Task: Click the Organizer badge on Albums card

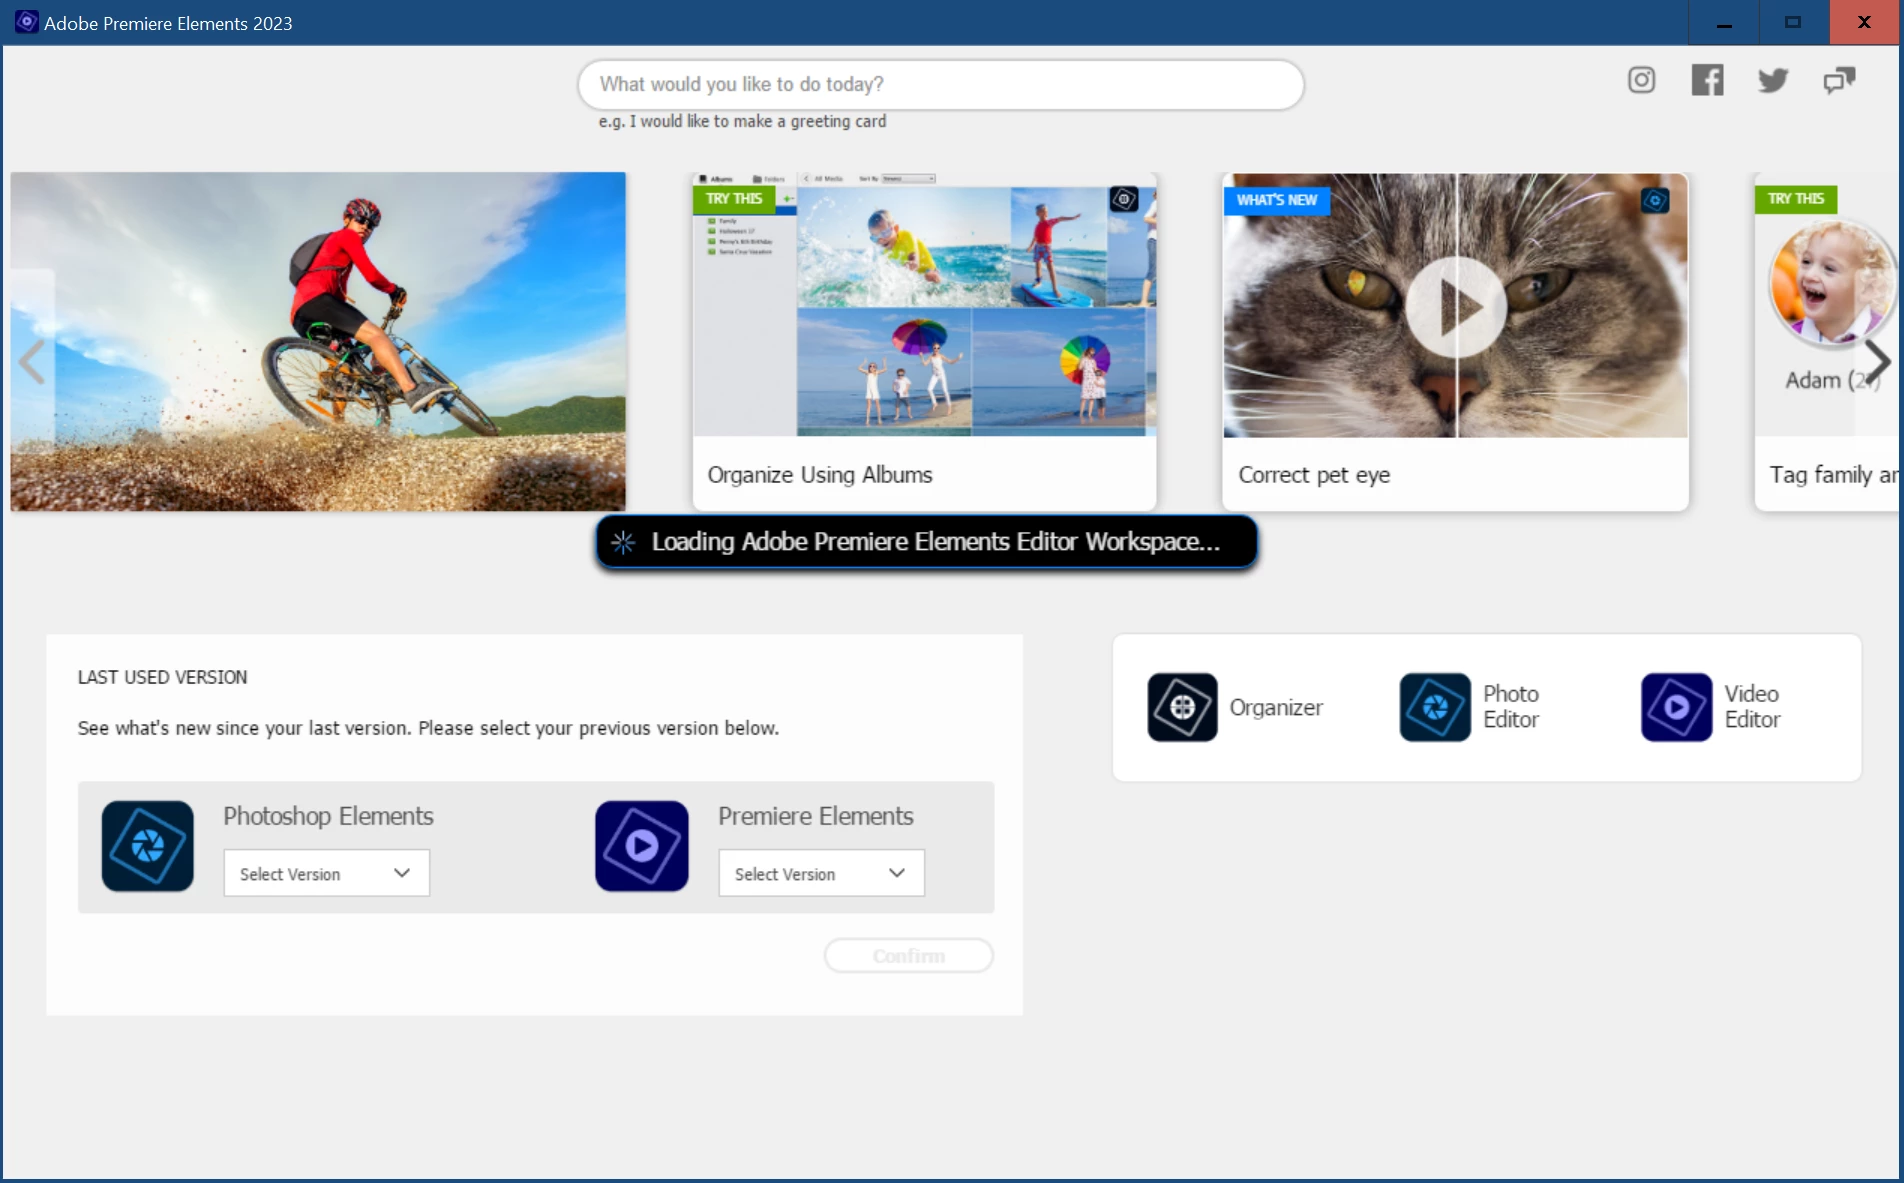Action: coord(1124,199)
